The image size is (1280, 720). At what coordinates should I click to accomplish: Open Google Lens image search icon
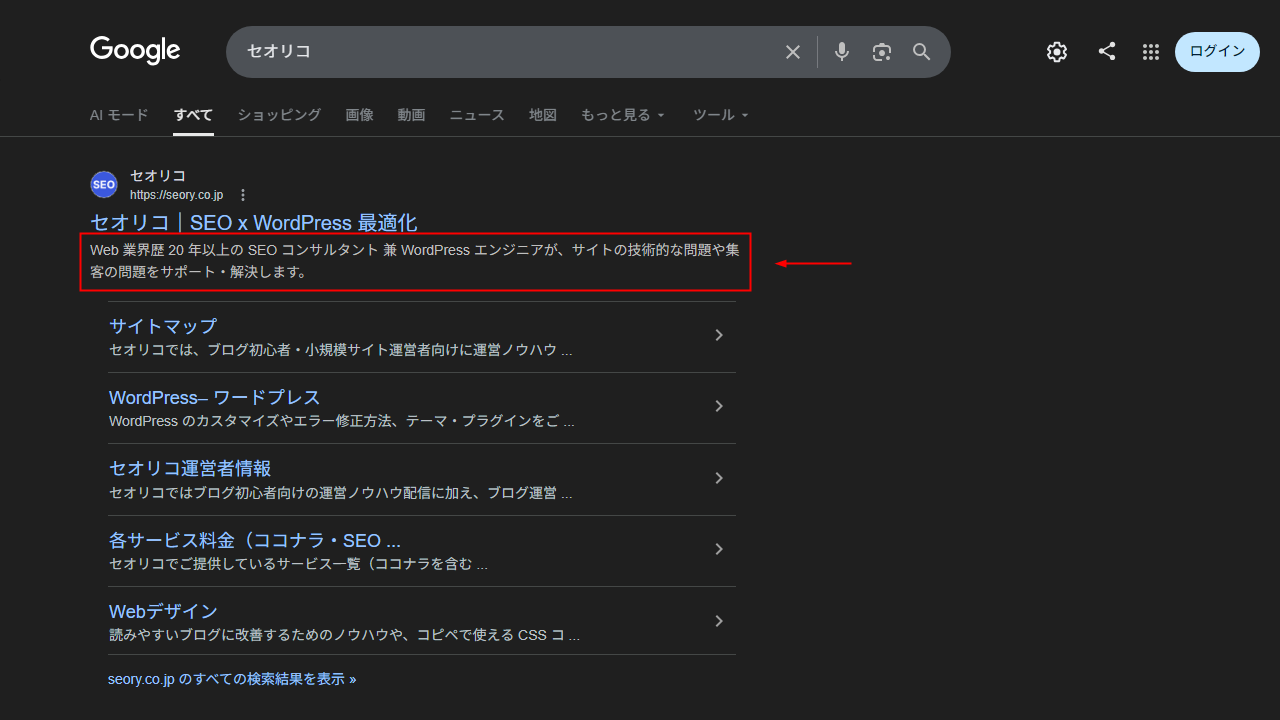[881, 52]
